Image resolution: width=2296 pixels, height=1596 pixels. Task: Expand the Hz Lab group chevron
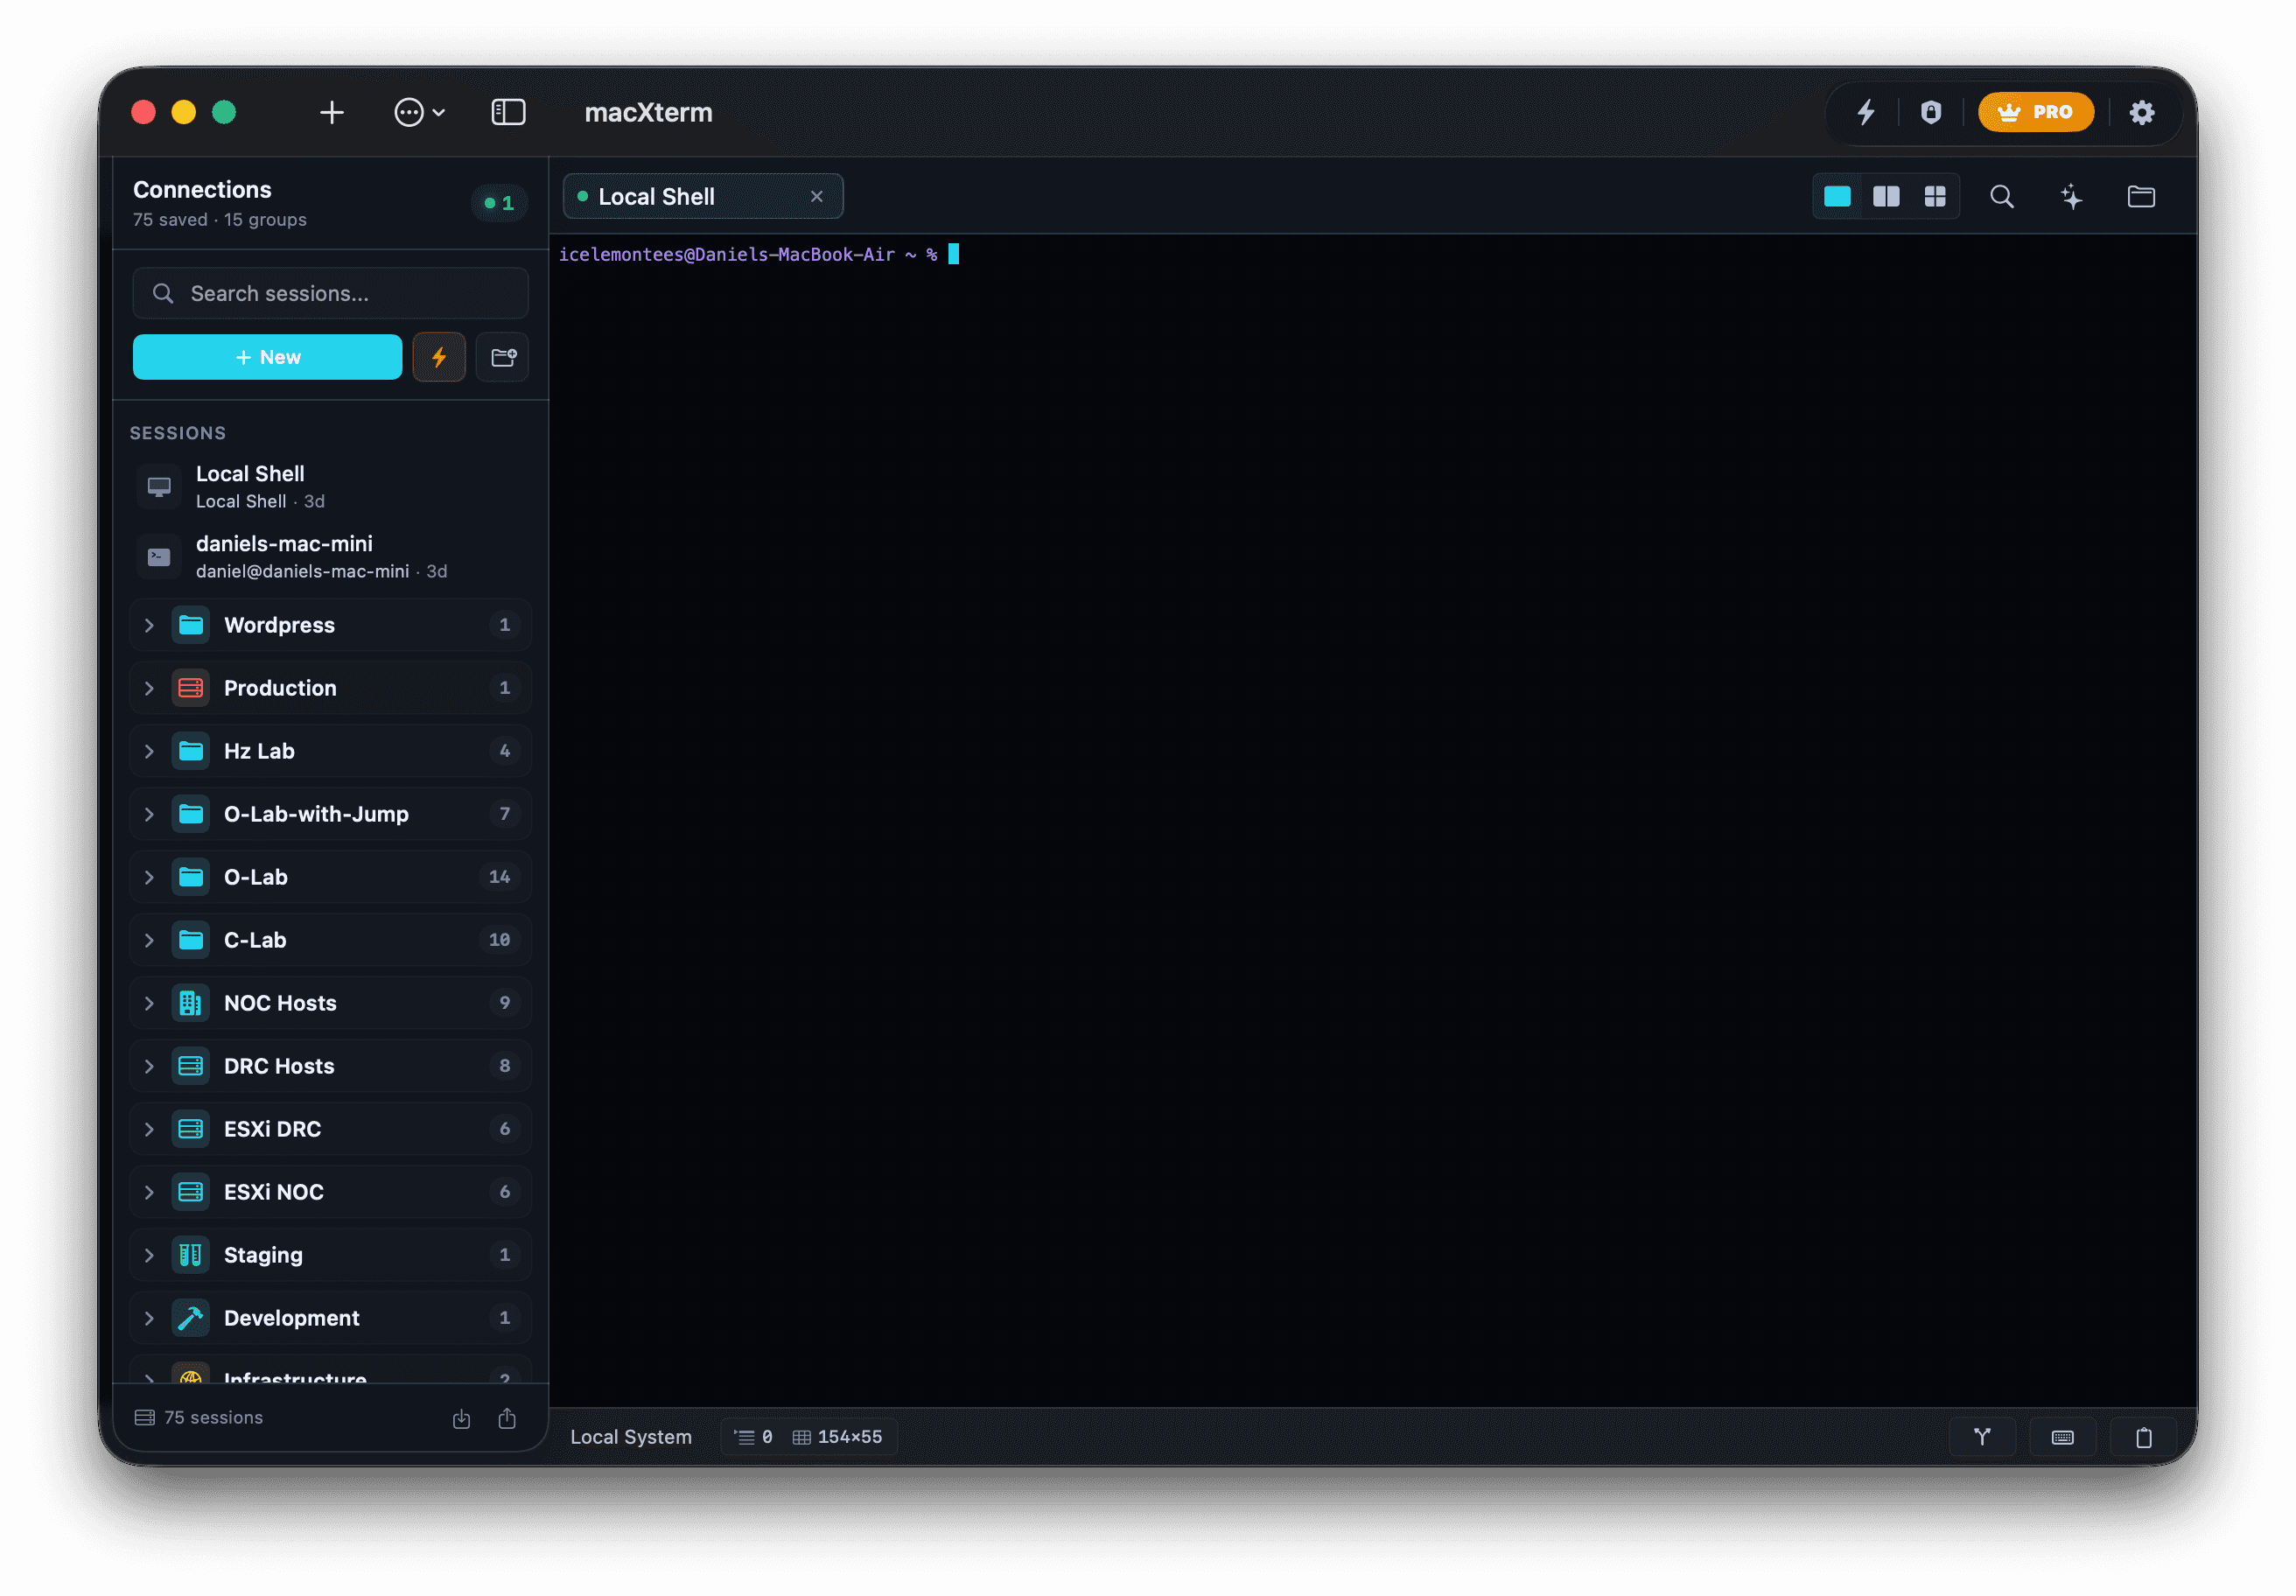coord(149,751)
